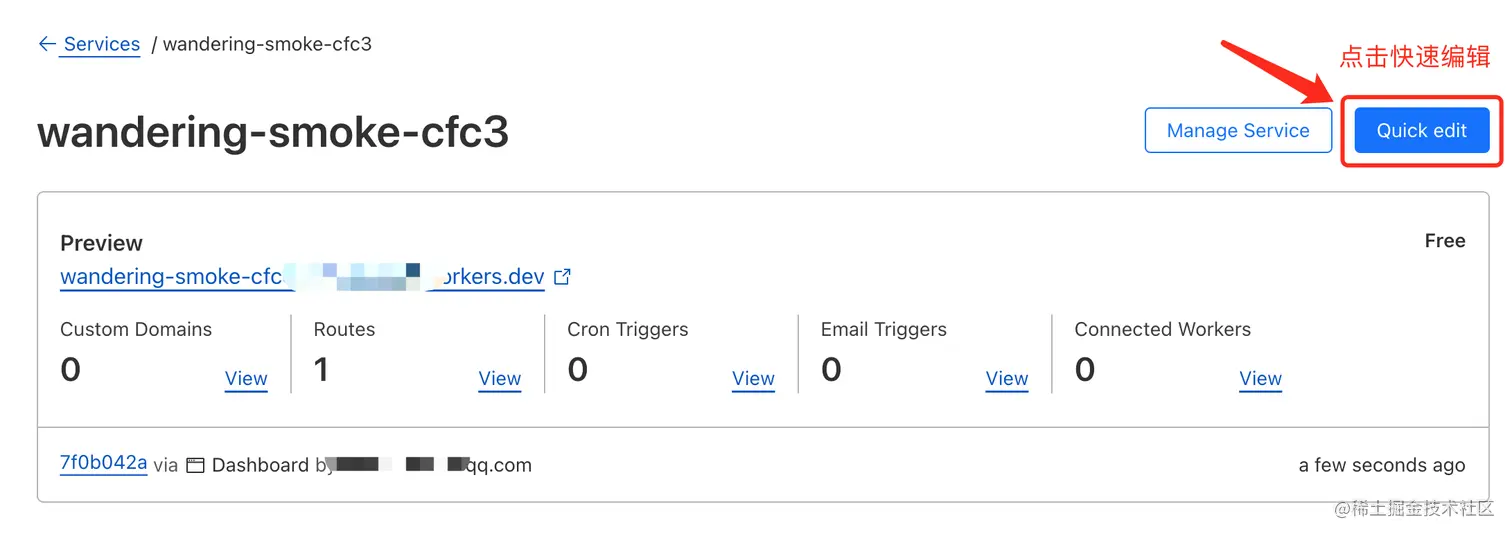View the Connected Workers

pyautogui.click(x=1260, y=379)
